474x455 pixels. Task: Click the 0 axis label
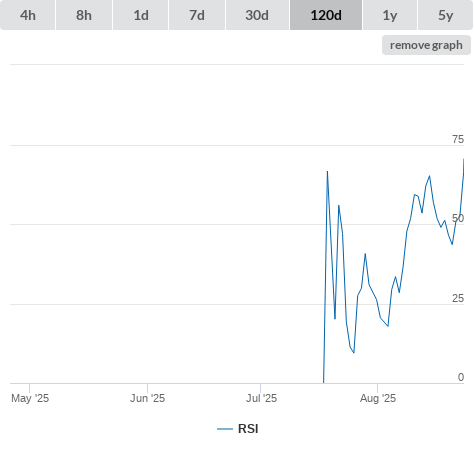461,377
